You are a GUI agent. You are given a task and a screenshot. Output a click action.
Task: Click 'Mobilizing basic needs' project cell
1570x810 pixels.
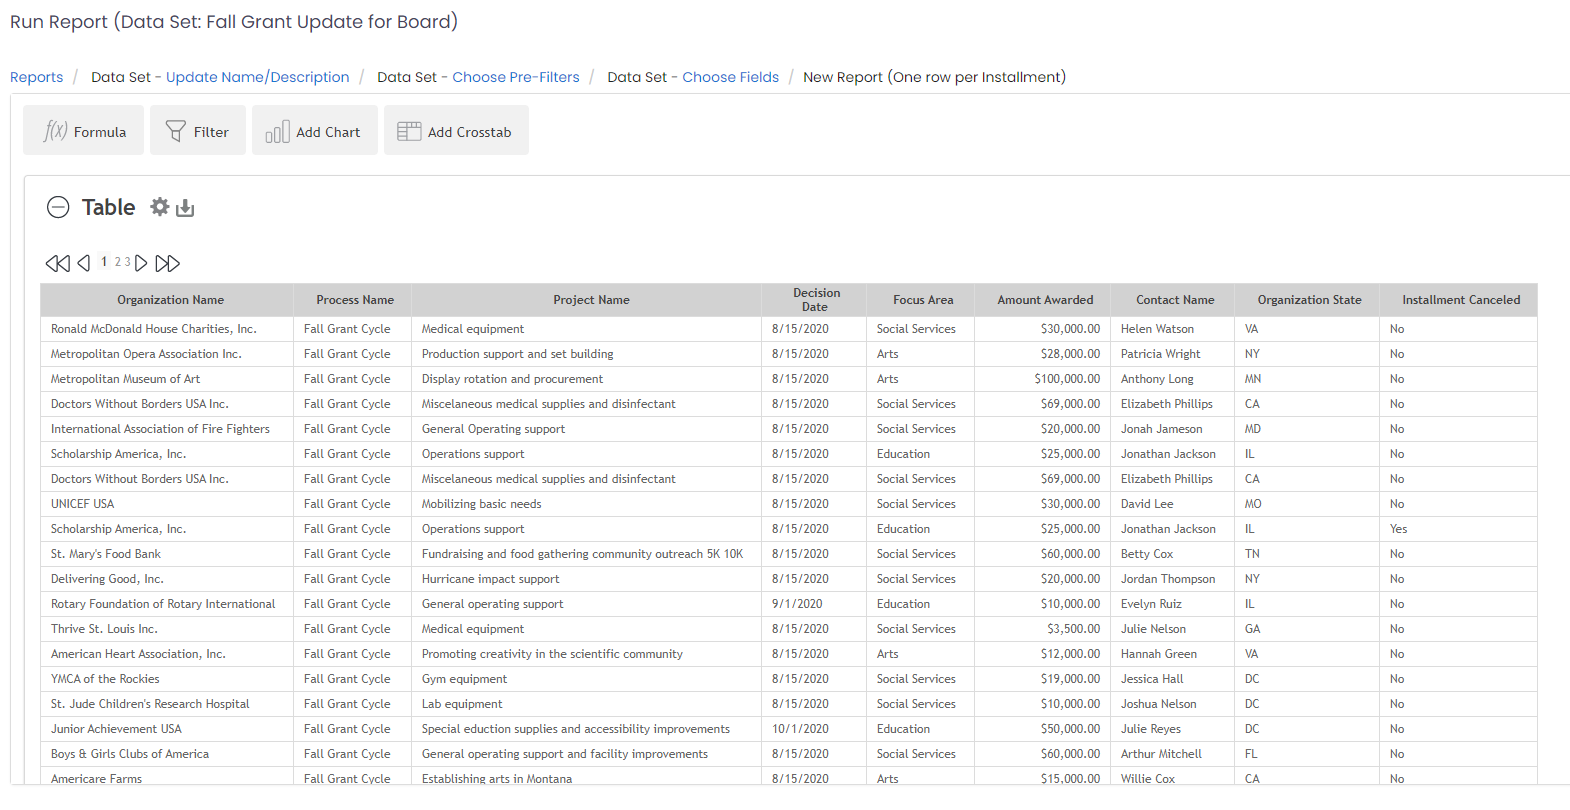(587, 504)
